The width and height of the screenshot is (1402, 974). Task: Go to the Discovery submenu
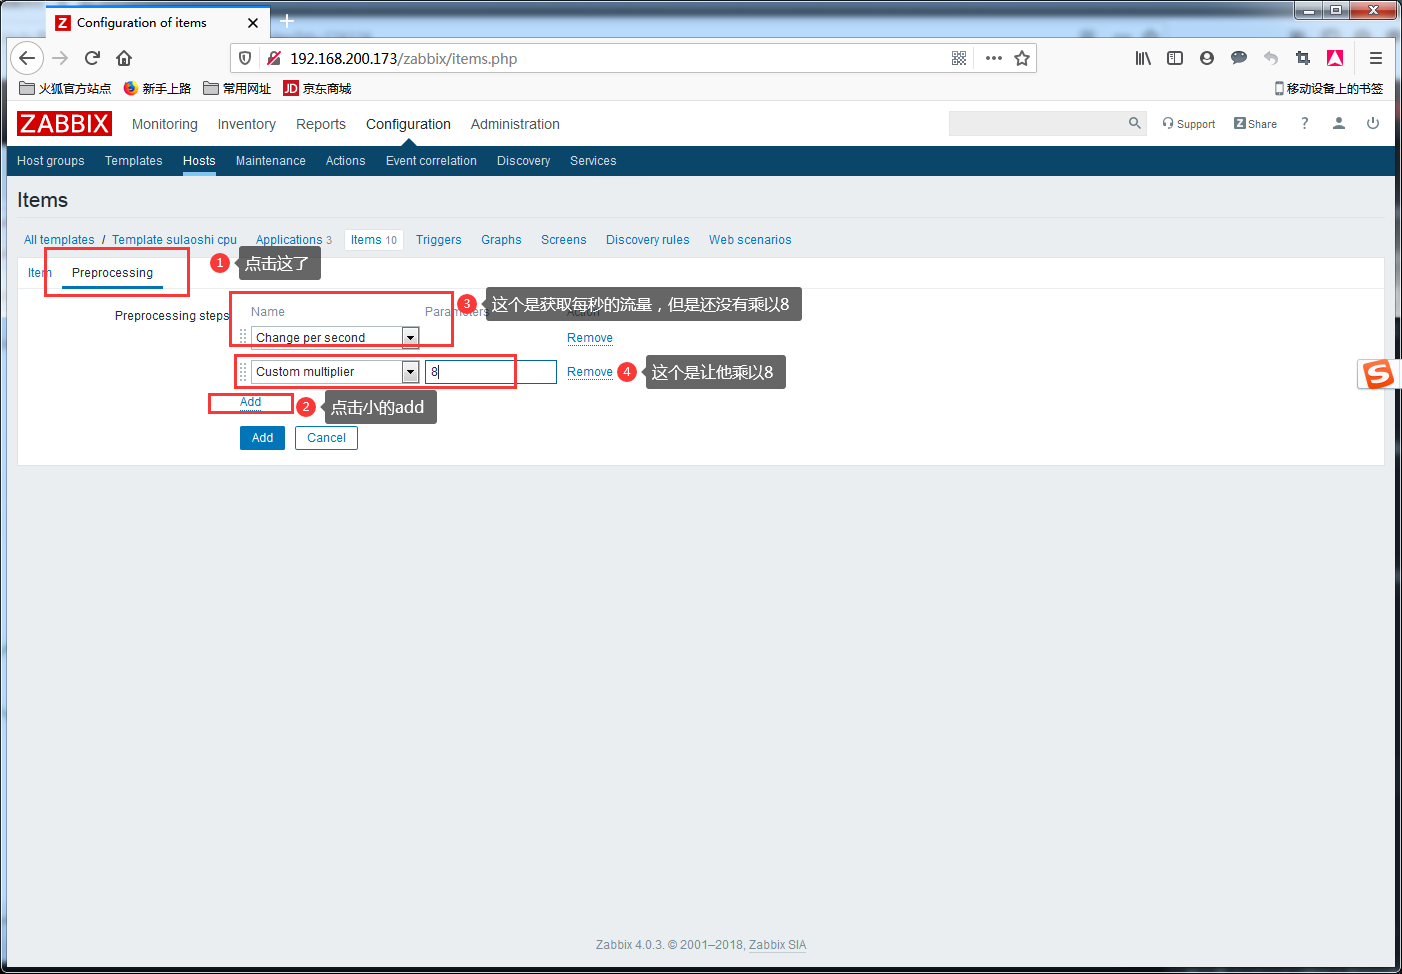click(524, 161)
